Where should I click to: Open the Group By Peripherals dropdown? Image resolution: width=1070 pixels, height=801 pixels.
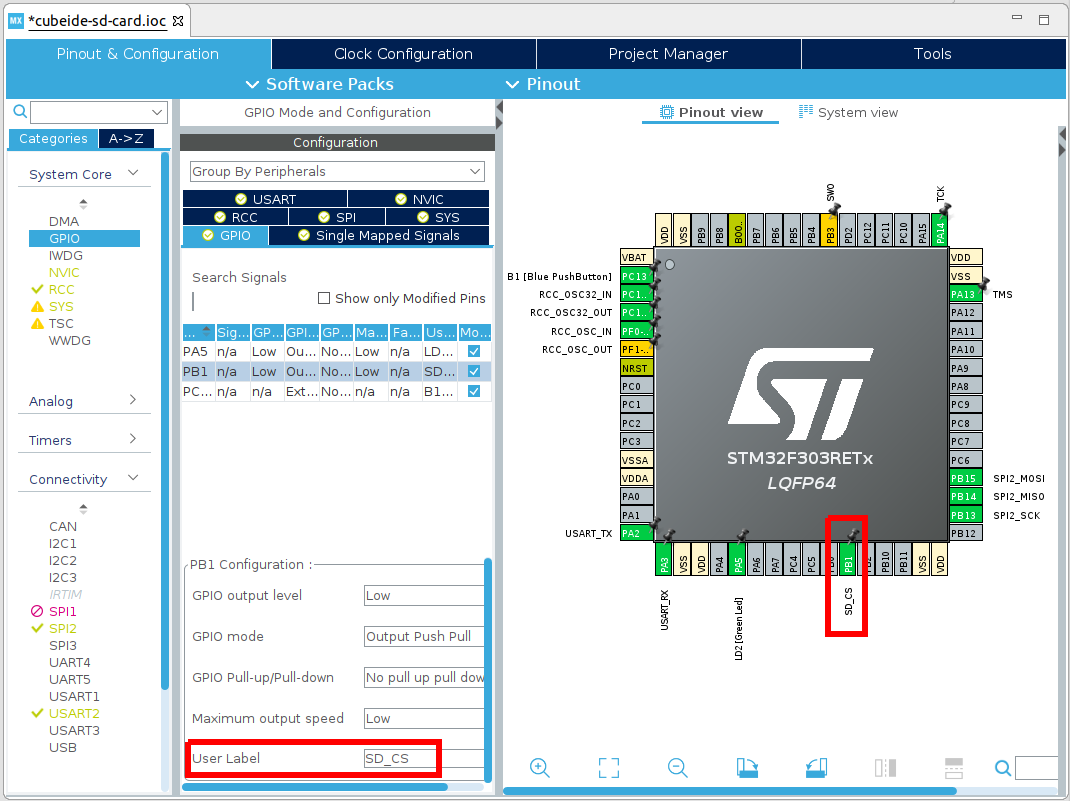pyautogui.click(x=337, y=172)
